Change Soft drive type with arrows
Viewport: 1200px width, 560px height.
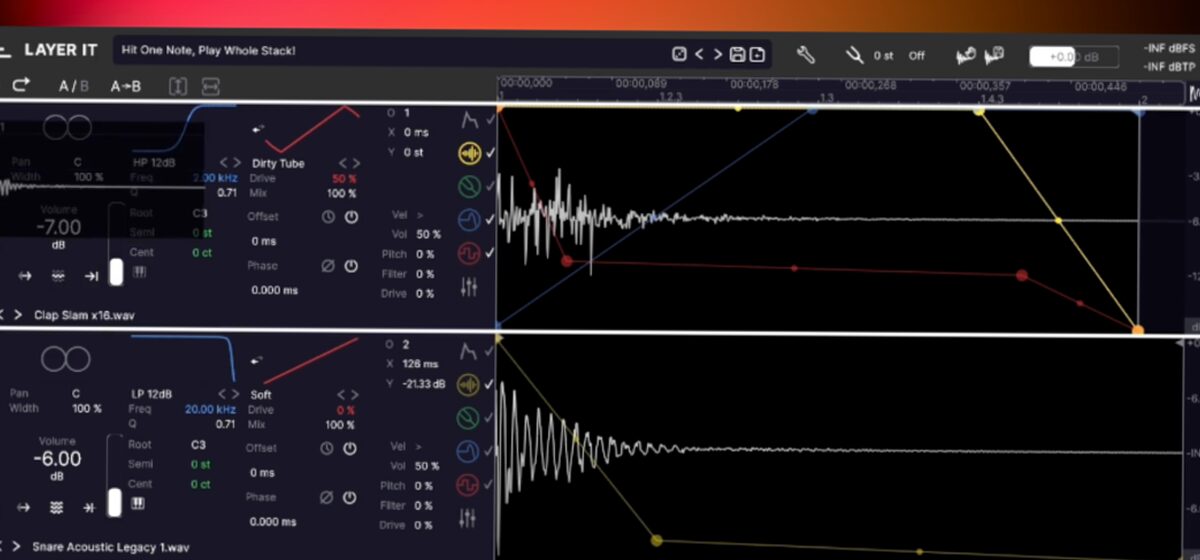(x=349, y=394)
